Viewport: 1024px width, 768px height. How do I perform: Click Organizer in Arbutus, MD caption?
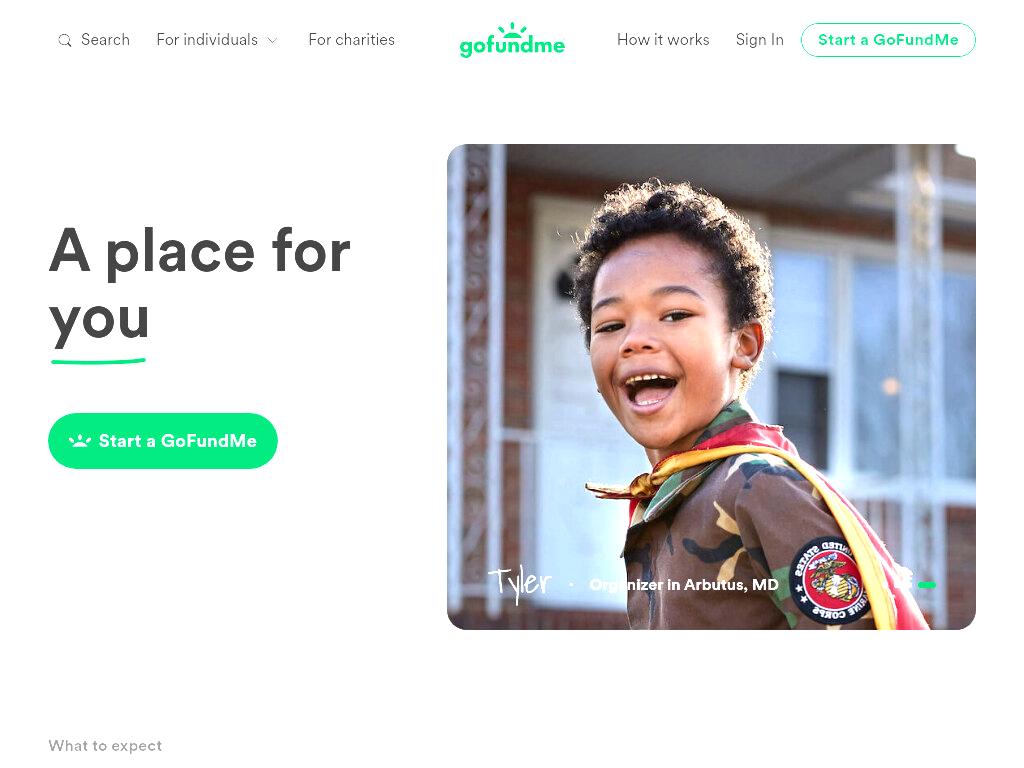tap(684, 584)
